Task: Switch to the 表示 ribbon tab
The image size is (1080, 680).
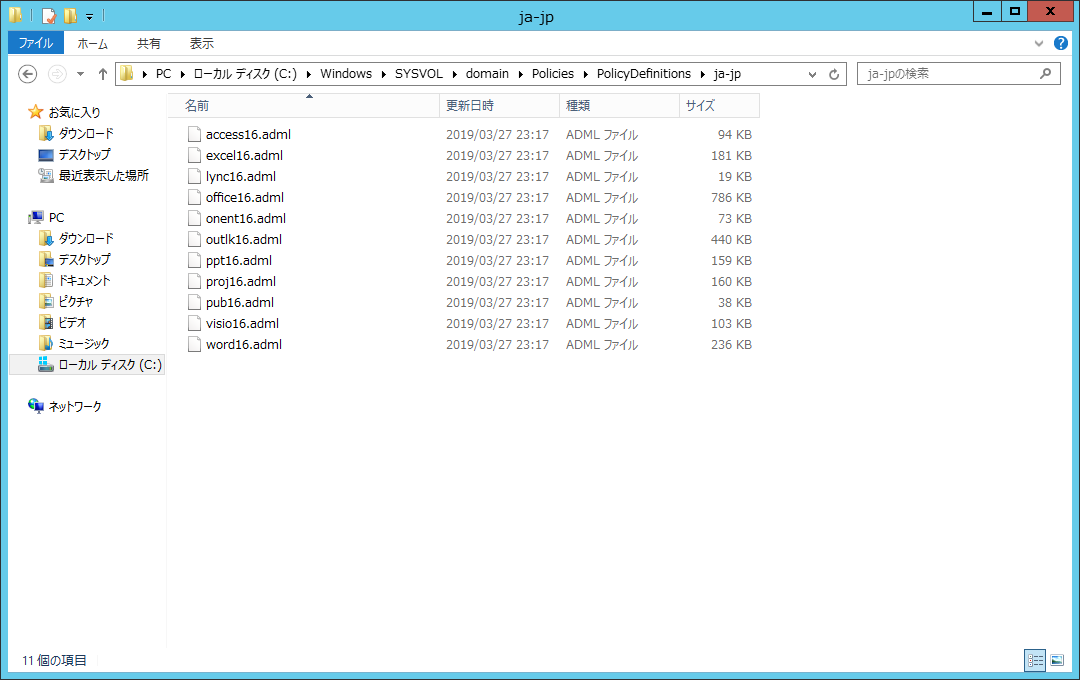Action: click(x=202, y=43)
